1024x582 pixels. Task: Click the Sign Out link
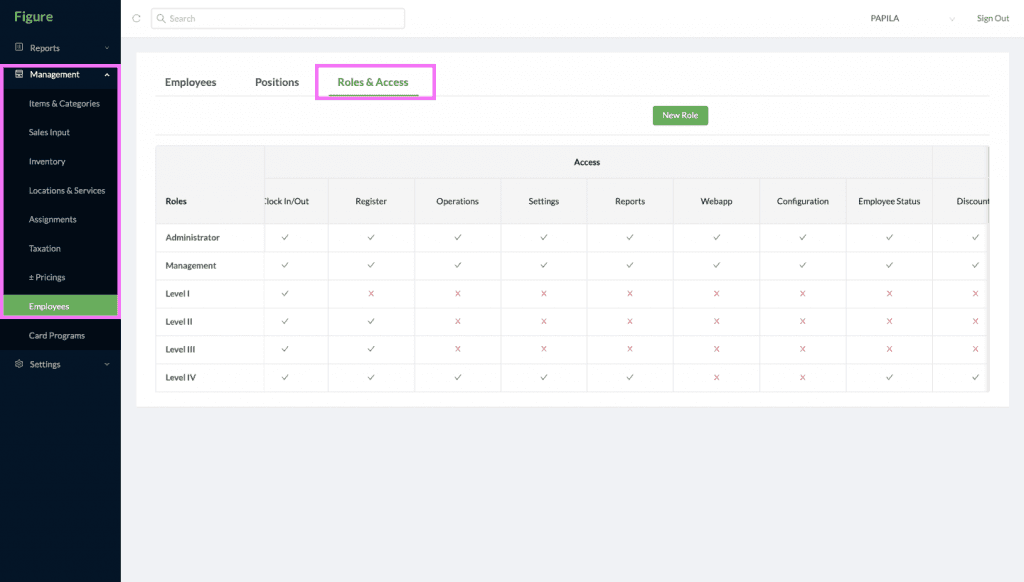tap(993, 18)
